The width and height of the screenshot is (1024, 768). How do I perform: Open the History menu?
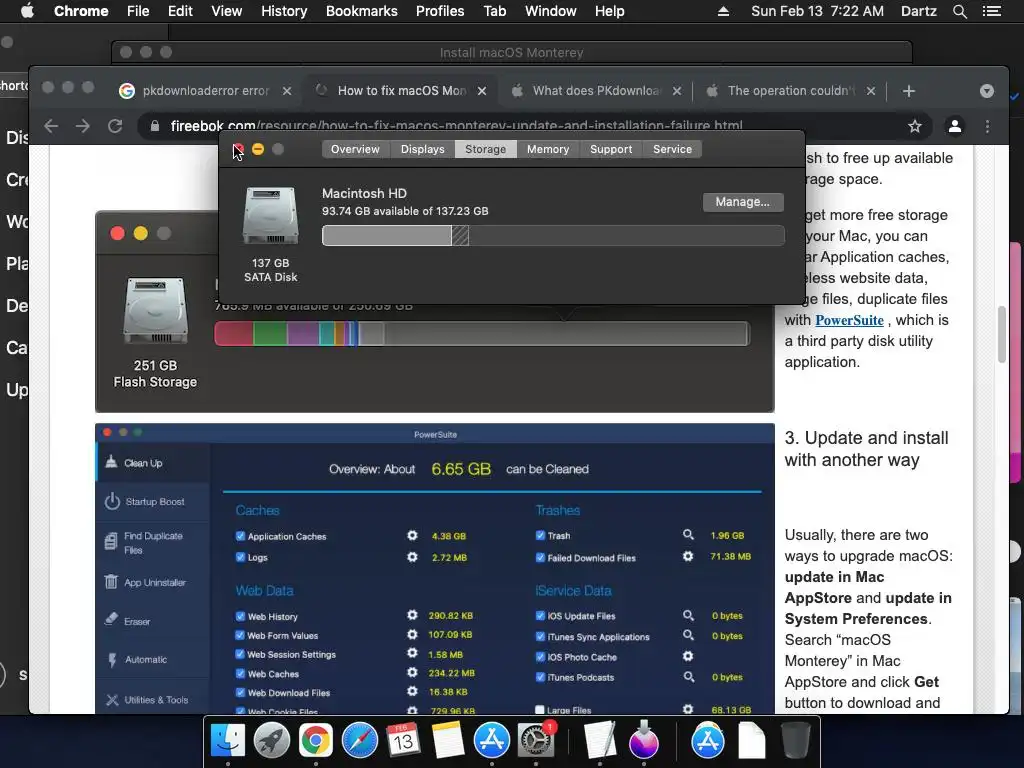click(x=284, y=11)
